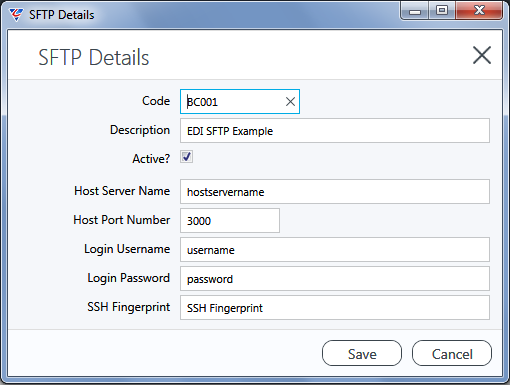Click into the Host Server Name field
510x385 pixels.
tap(335, 192)
